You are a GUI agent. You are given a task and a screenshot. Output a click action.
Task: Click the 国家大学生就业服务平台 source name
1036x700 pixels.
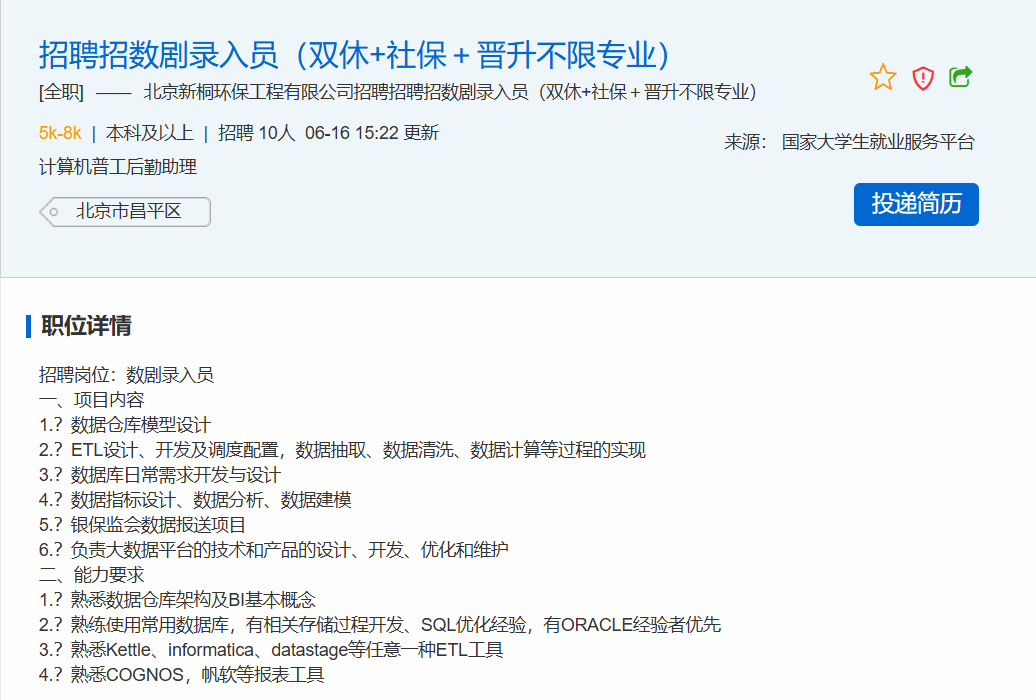[x=878, y=142]
